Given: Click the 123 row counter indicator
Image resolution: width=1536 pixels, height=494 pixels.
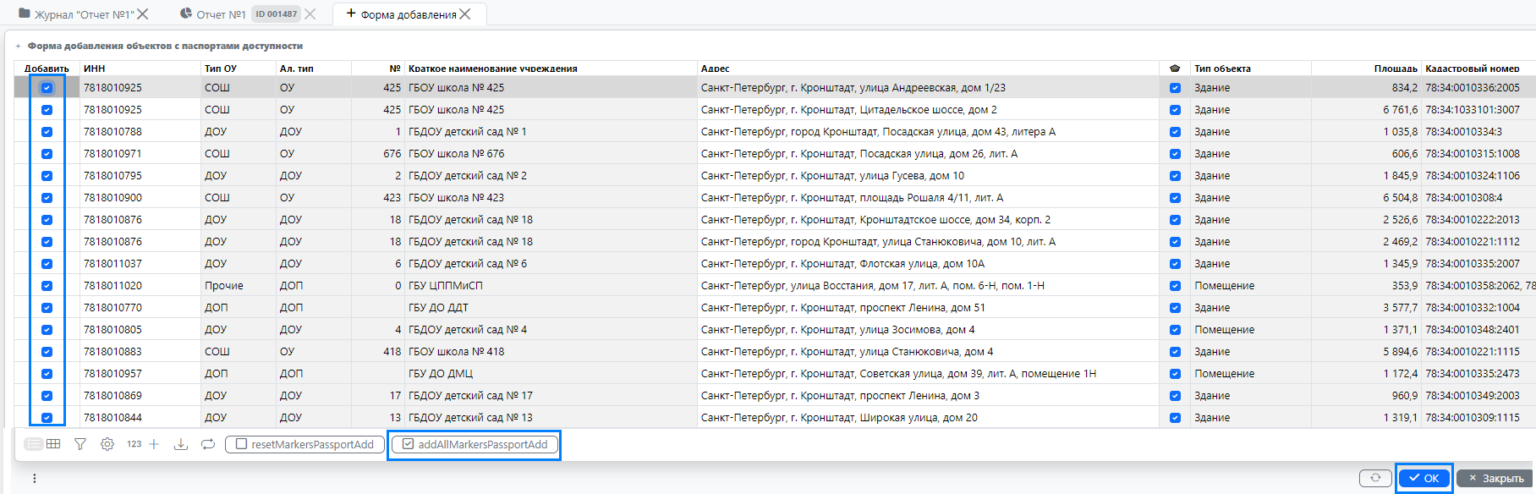Looking at the screenshot, I should pyautogui.click(x=134, y=444).
